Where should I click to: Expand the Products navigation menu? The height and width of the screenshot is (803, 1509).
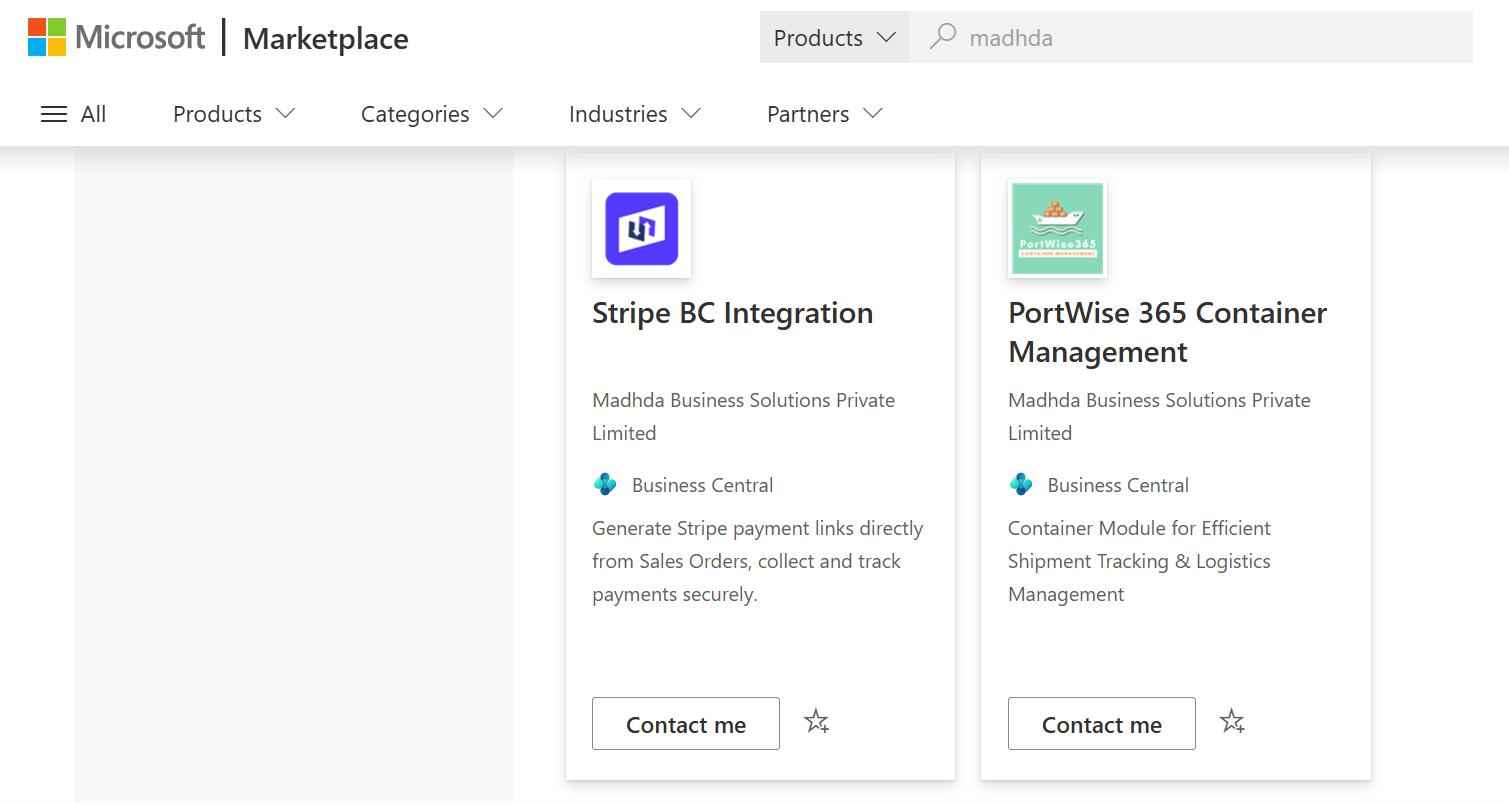pyautogui.click(x=234, y=114)
